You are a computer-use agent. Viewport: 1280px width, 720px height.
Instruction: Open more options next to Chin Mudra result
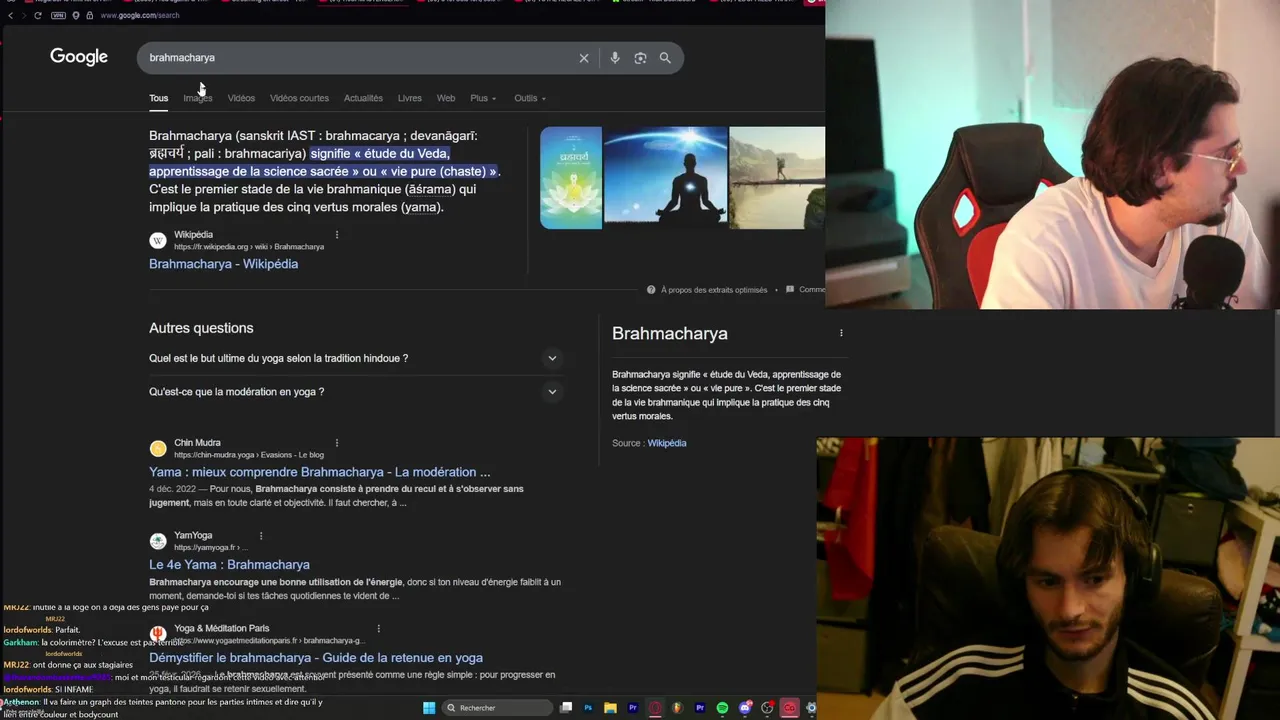click(x=337, y=443)
